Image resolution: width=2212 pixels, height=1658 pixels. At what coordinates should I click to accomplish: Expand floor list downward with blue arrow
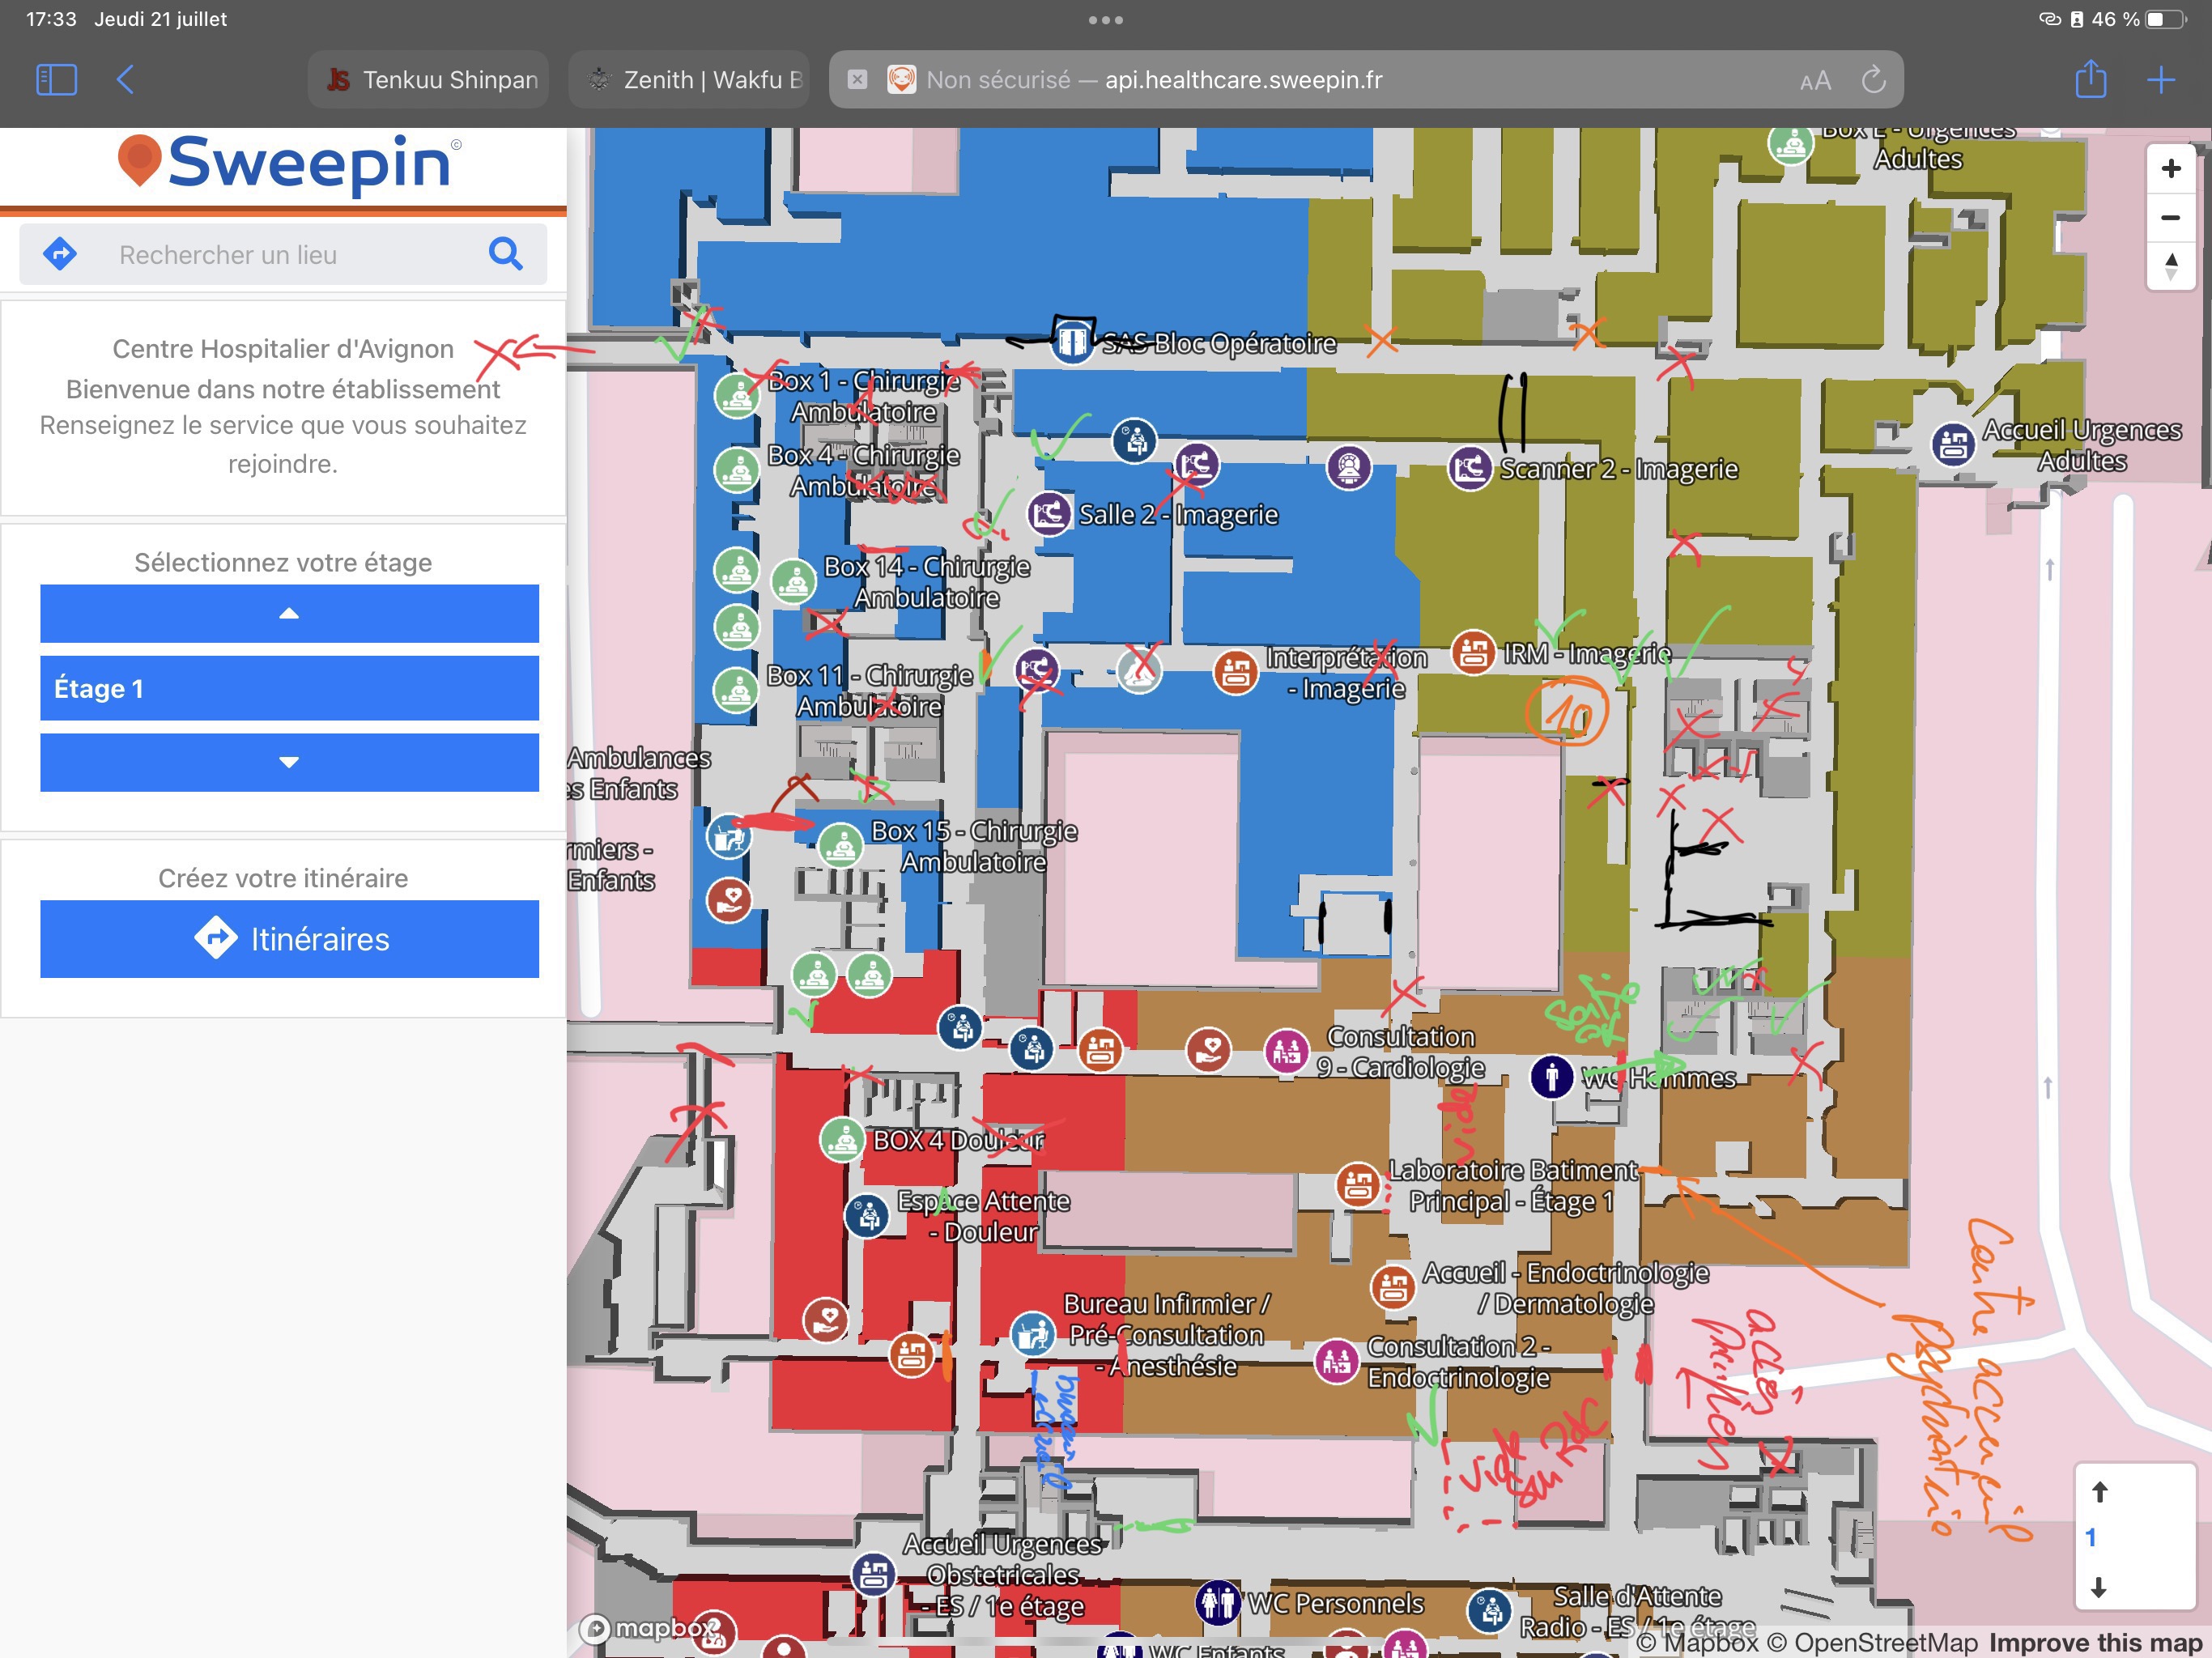[x=289, y=762]
